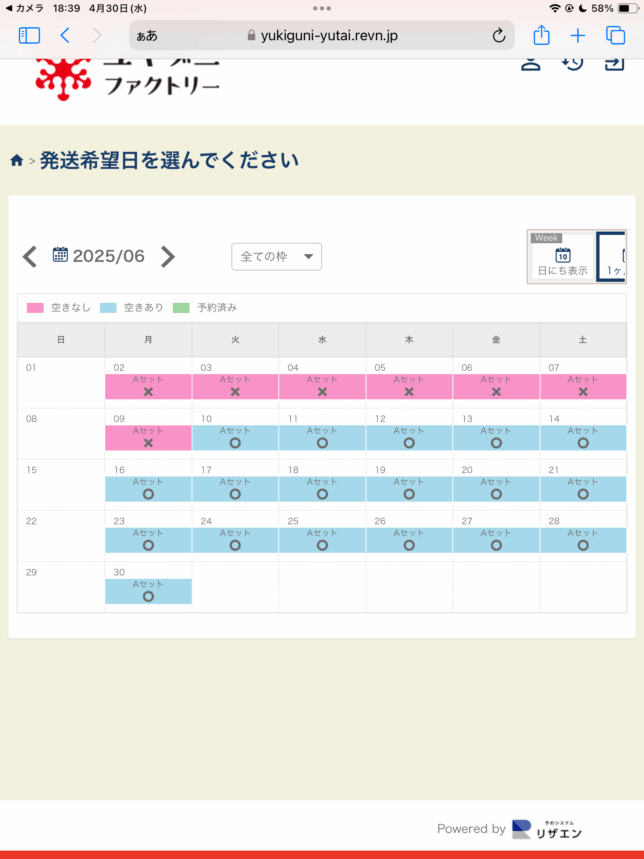Show all open tabs overview
This screenshot has height=859, width=644.
(x=615, y=36)
